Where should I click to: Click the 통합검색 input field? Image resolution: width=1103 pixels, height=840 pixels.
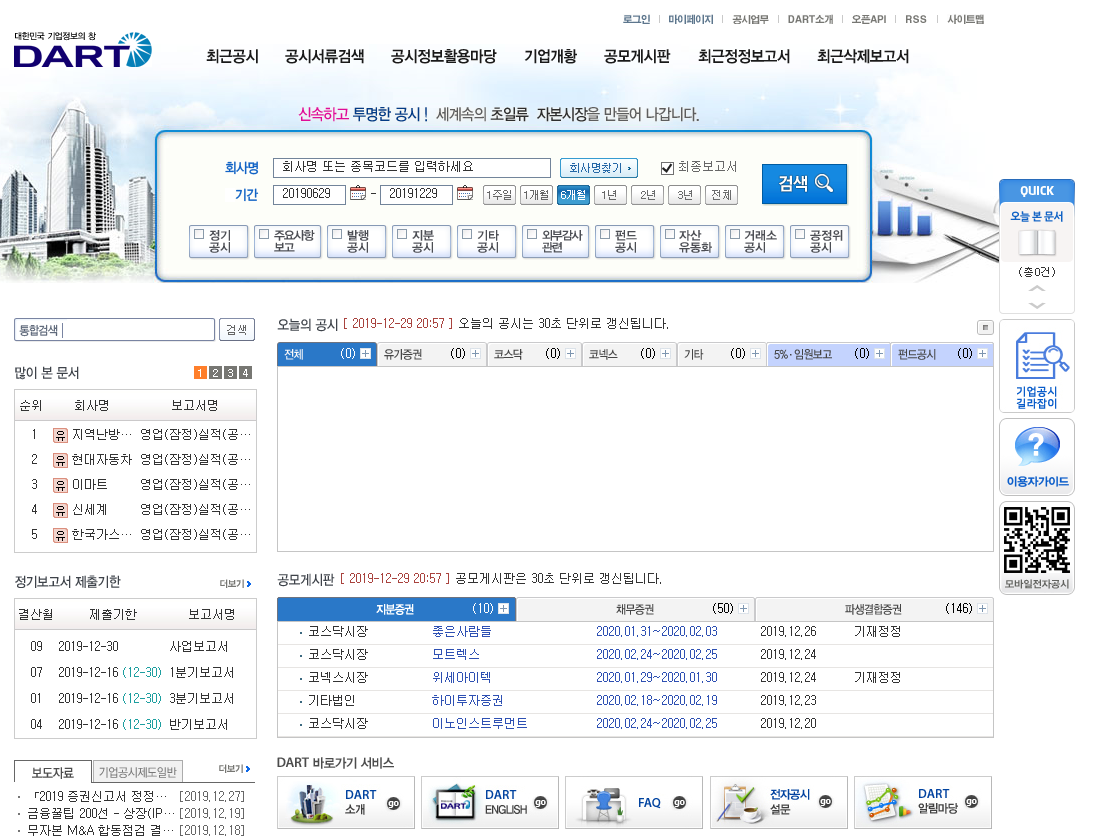[x=115, y=330]
